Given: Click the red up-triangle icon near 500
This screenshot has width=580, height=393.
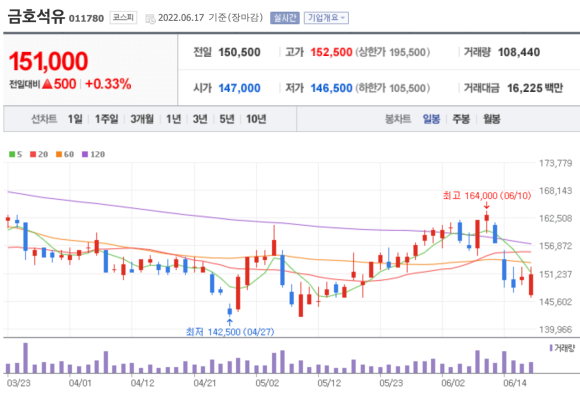Looking at the screenshot, I should (x=47, y=84).
